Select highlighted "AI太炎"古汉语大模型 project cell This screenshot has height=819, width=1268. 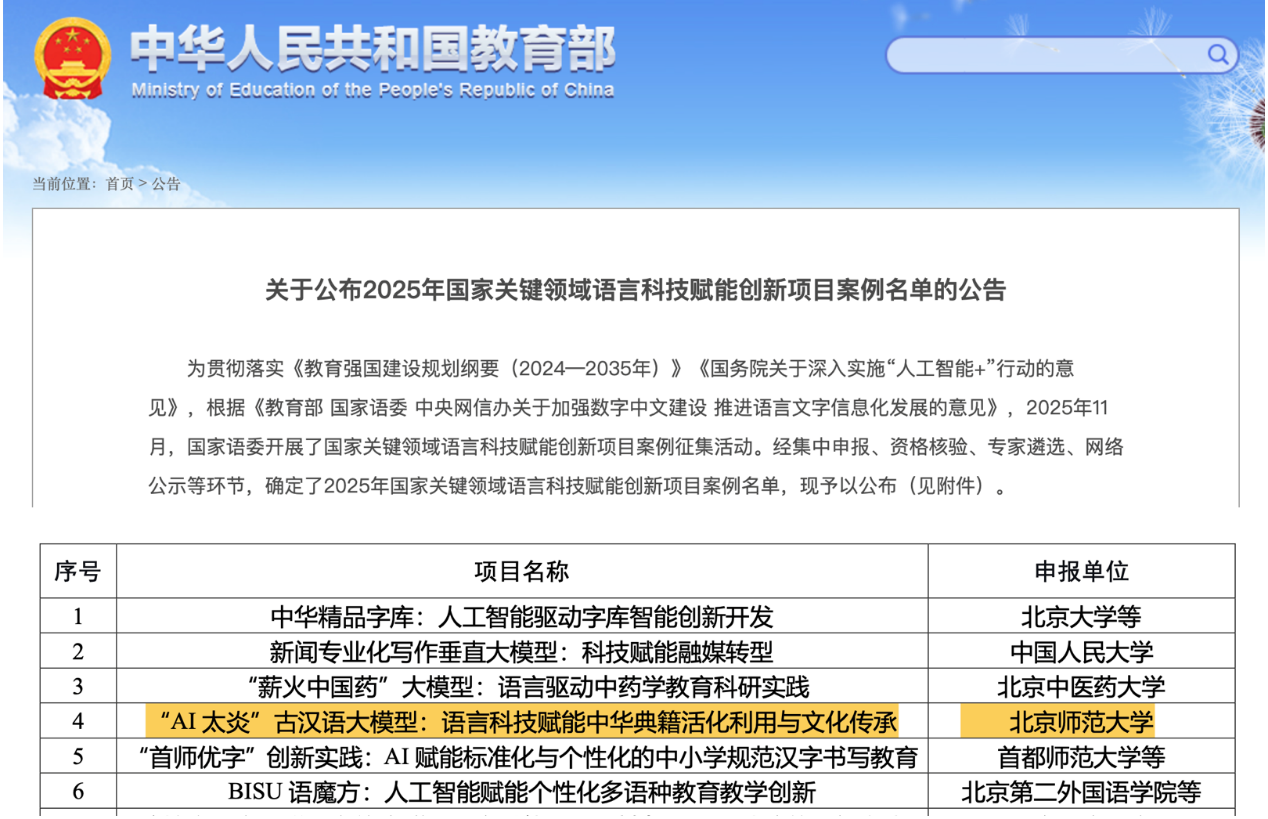tap(522, 722)
